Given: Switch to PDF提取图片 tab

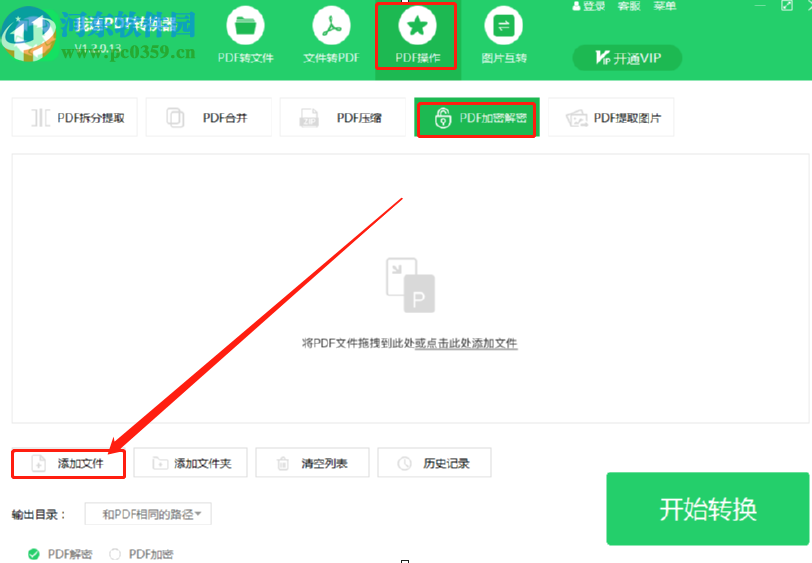Looking at the screenshot, I should click(x=611, y=118).
